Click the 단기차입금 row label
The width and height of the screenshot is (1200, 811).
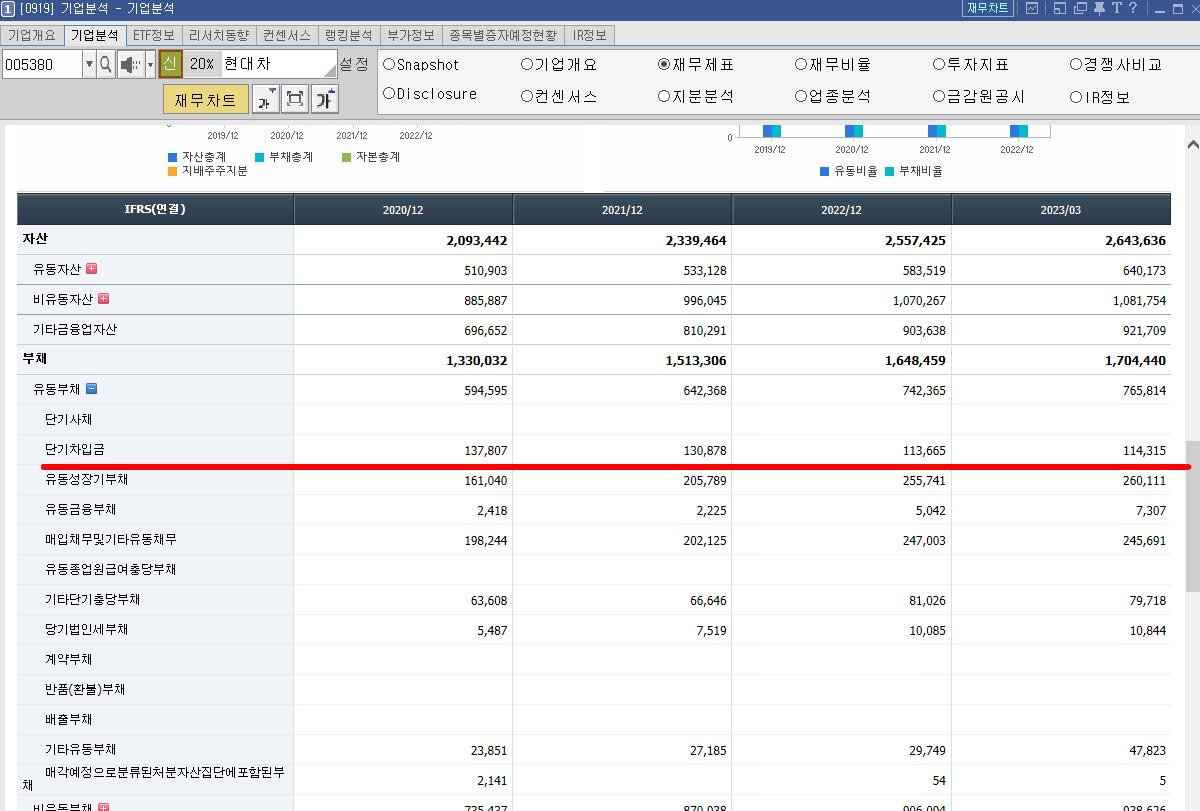tap(75, 450)
